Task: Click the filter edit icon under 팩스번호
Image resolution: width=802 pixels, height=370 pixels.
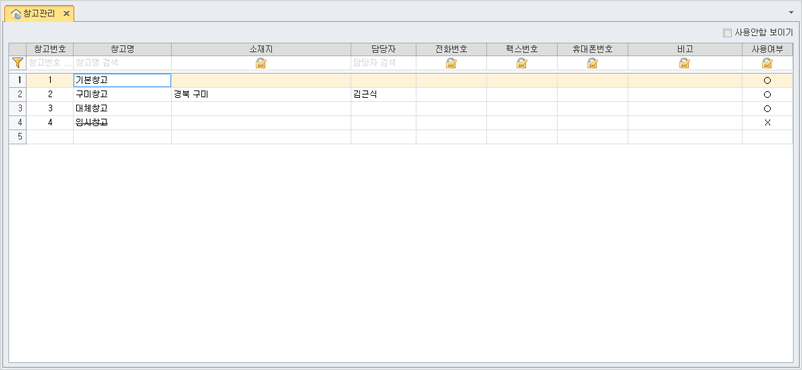Action: [x=522, y=63]
